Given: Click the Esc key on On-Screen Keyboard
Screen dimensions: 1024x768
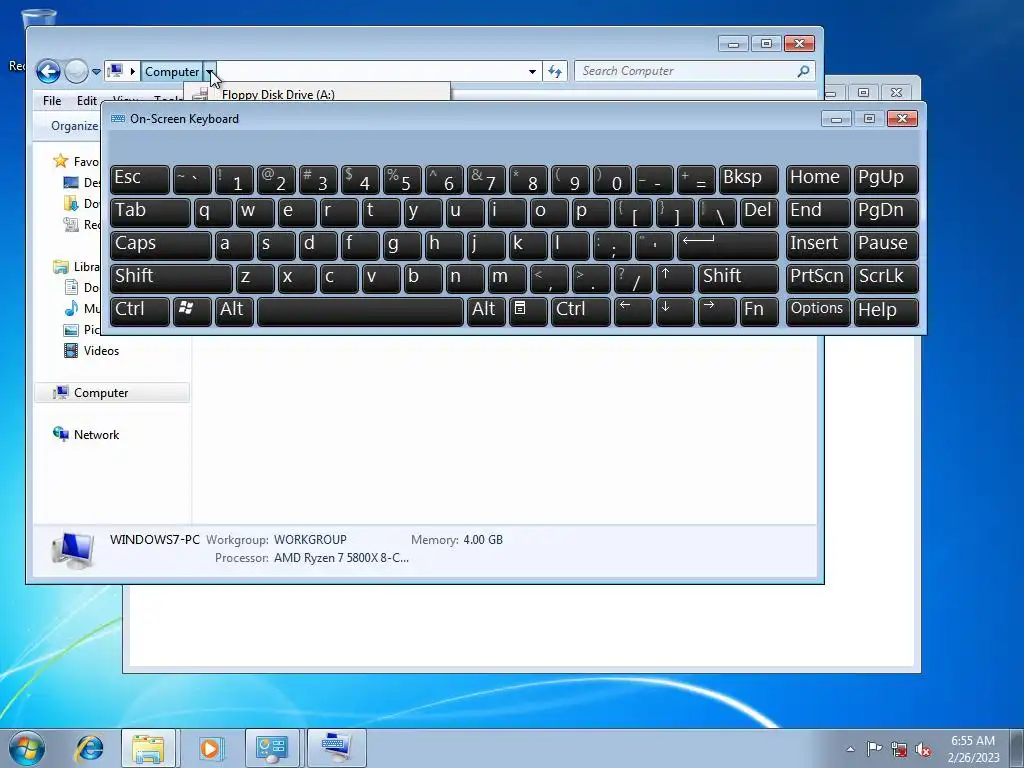Looking at the screenshot, I should click(x=140, y=179).
